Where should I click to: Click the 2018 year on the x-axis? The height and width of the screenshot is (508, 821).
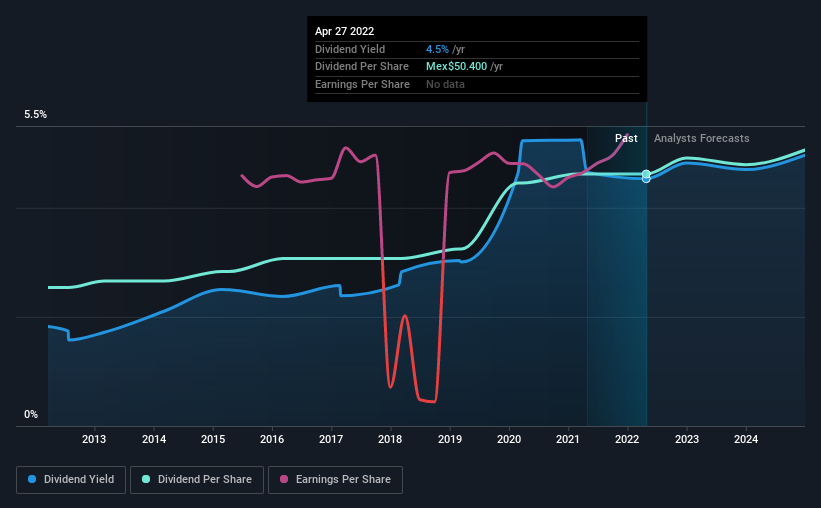(390, 439)
